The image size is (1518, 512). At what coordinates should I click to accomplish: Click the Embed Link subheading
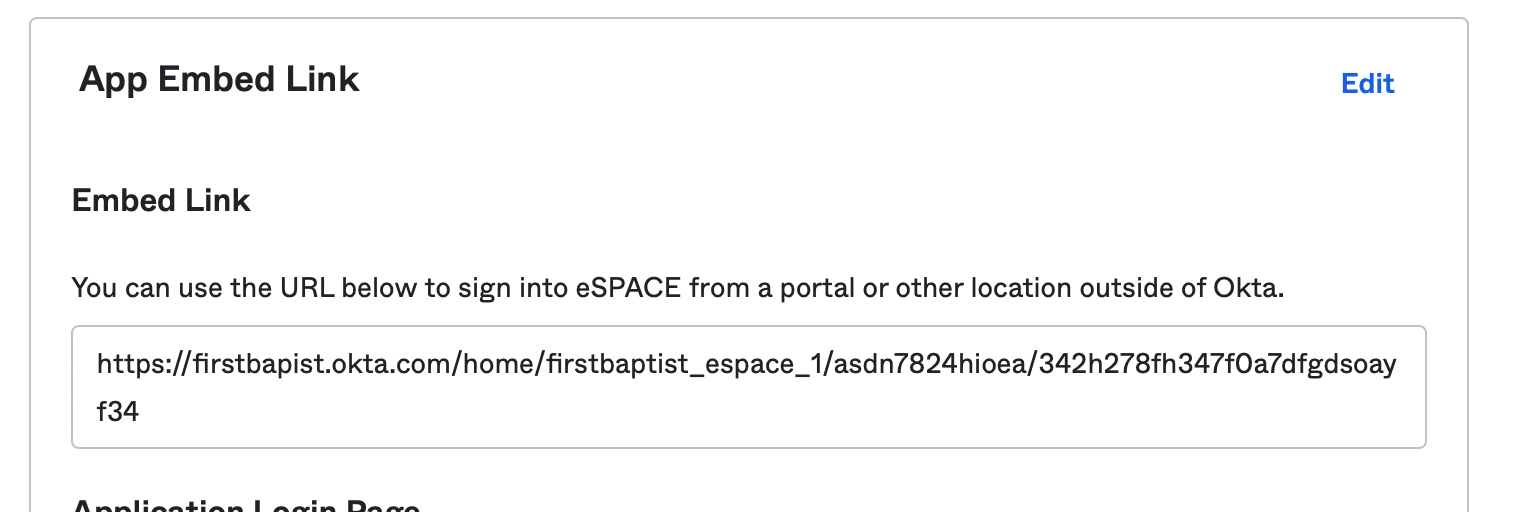pos(161,200)
